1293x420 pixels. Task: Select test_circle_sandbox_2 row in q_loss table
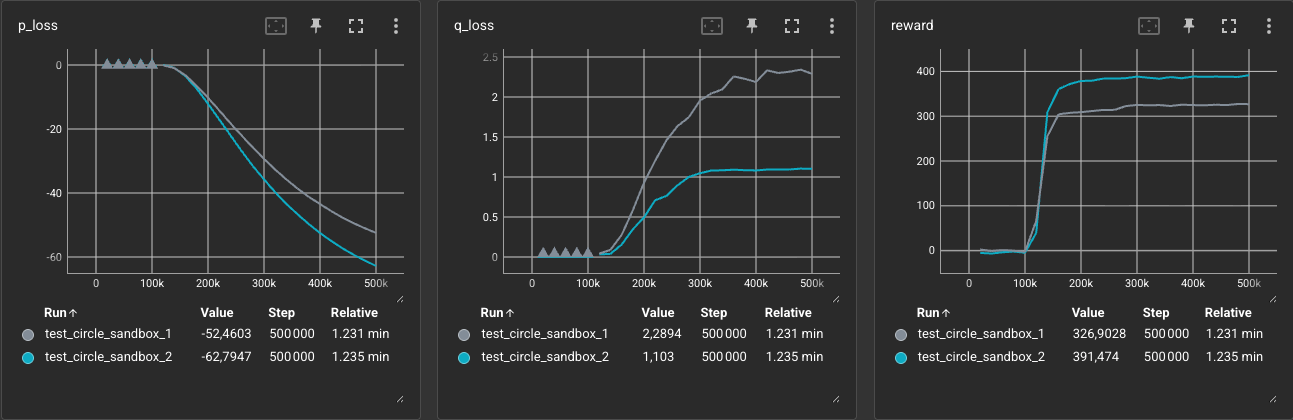(x=647, y=356)
